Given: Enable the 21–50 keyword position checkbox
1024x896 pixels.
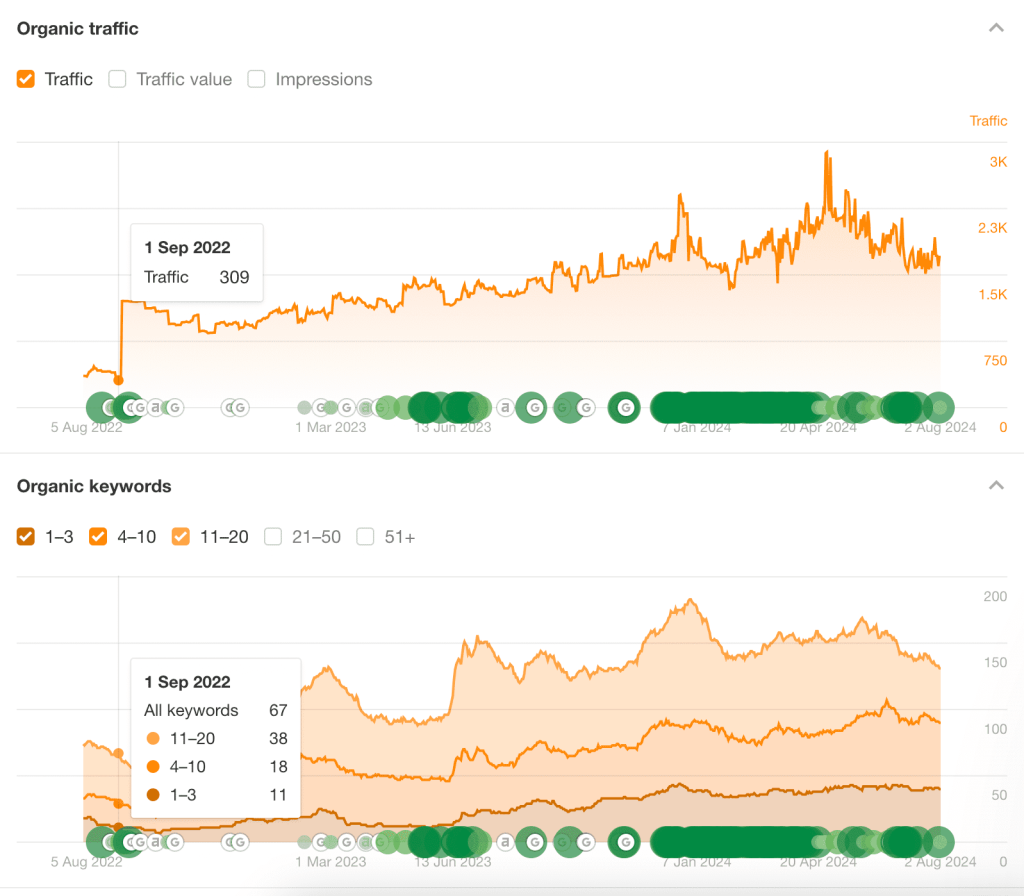Looking at the screenshot, I should coord(273,537).
